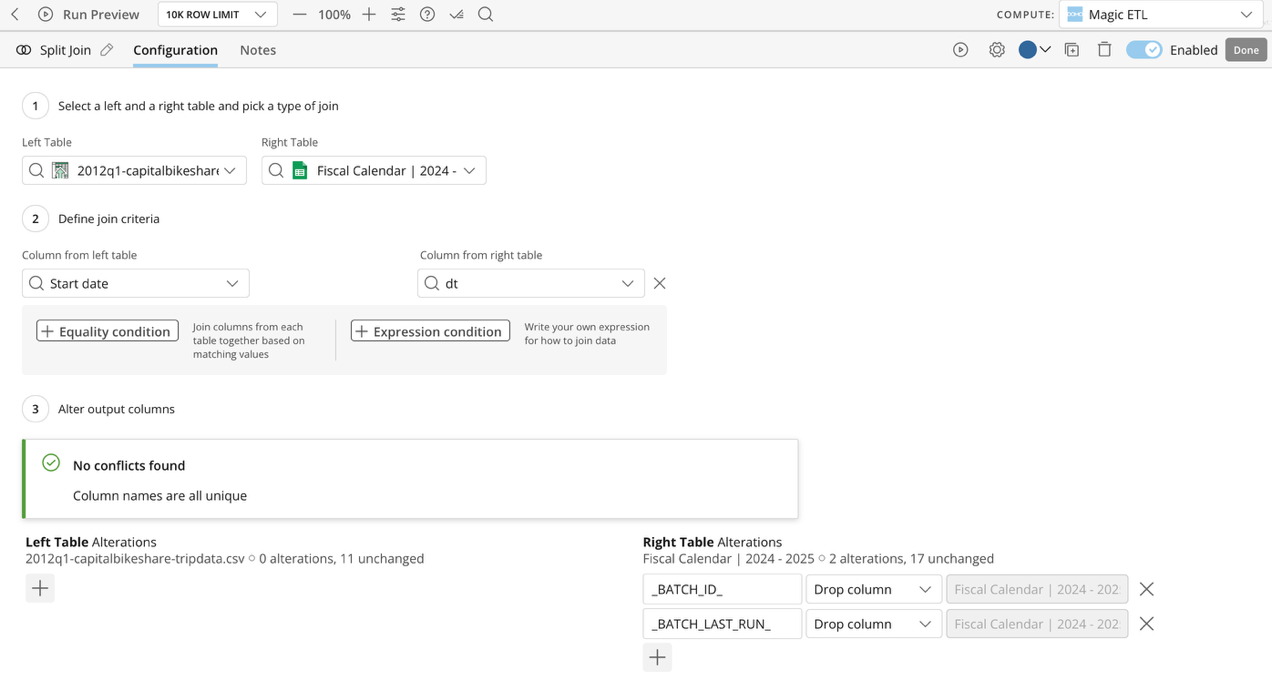Screen dimensions: 1272x681
Task: Duplicate the tile with the copy icon
Action: pos(1072,49)
